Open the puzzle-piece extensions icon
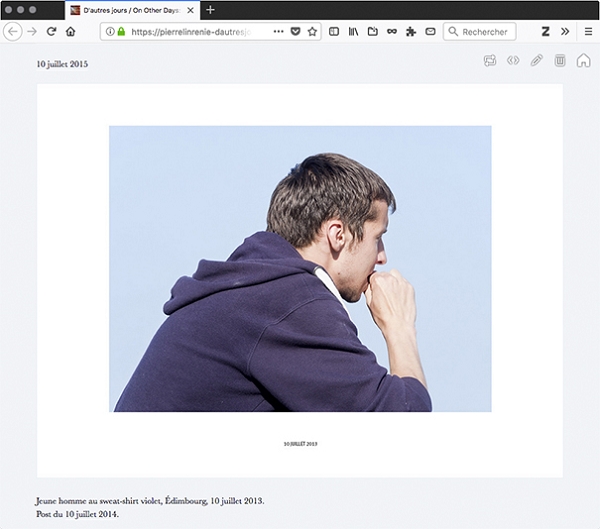The height and width of the screenshot is (529, 600). 411,32
